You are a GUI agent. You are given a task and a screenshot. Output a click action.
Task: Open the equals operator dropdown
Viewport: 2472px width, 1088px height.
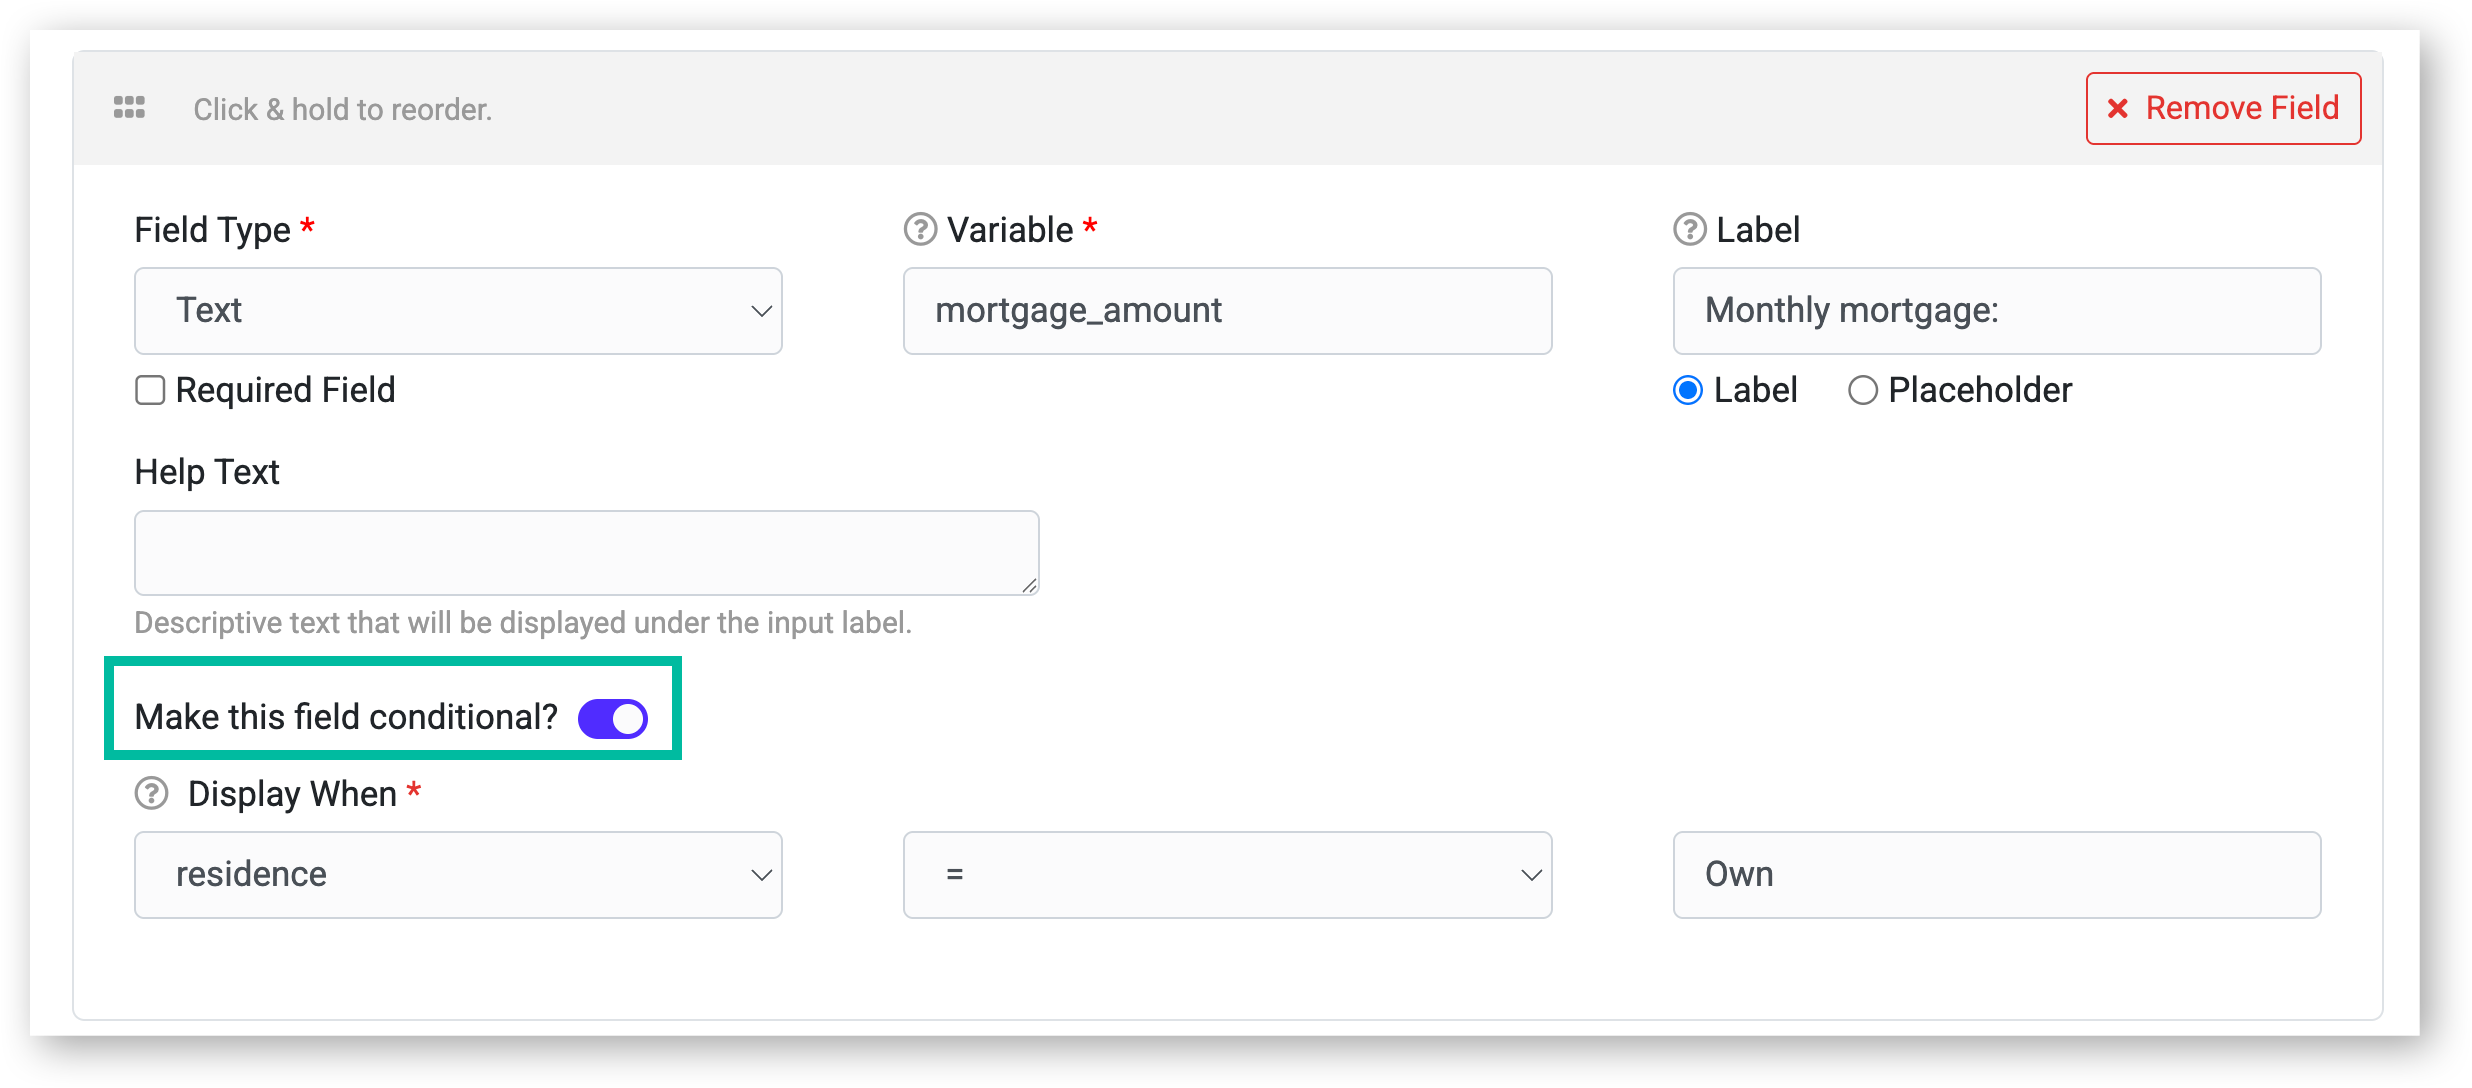tap(1227, 875)
